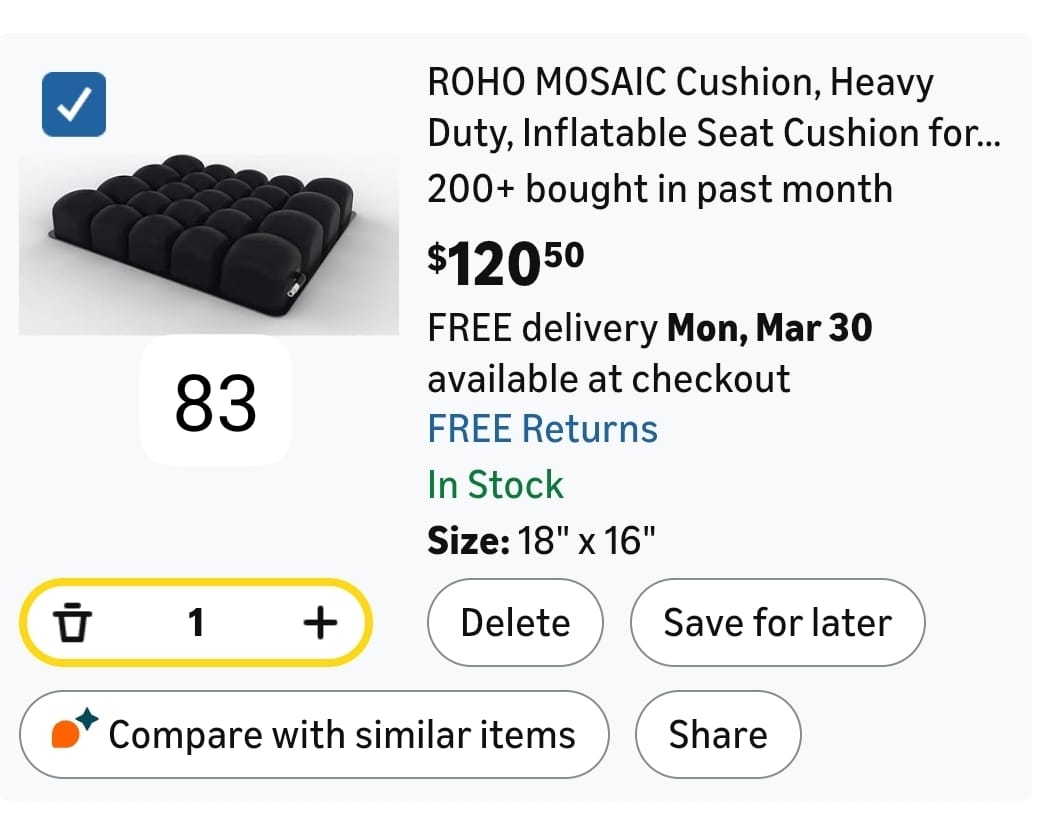This screenshot has height=814, width=1053.
Task: Increase quantity with the plus icon
Action: click(319, 623)
